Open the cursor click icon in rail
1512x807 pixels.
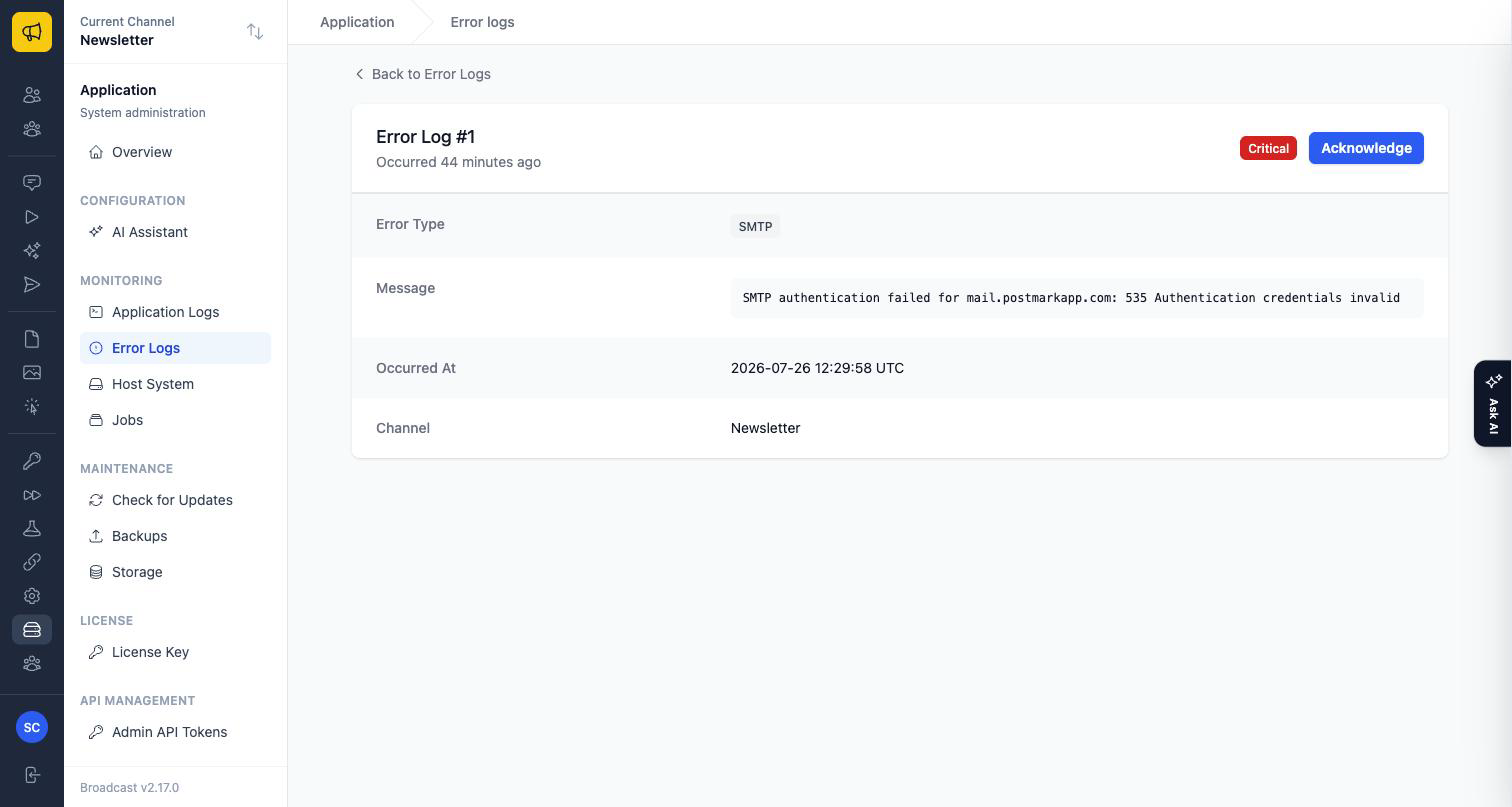point(32,406)
